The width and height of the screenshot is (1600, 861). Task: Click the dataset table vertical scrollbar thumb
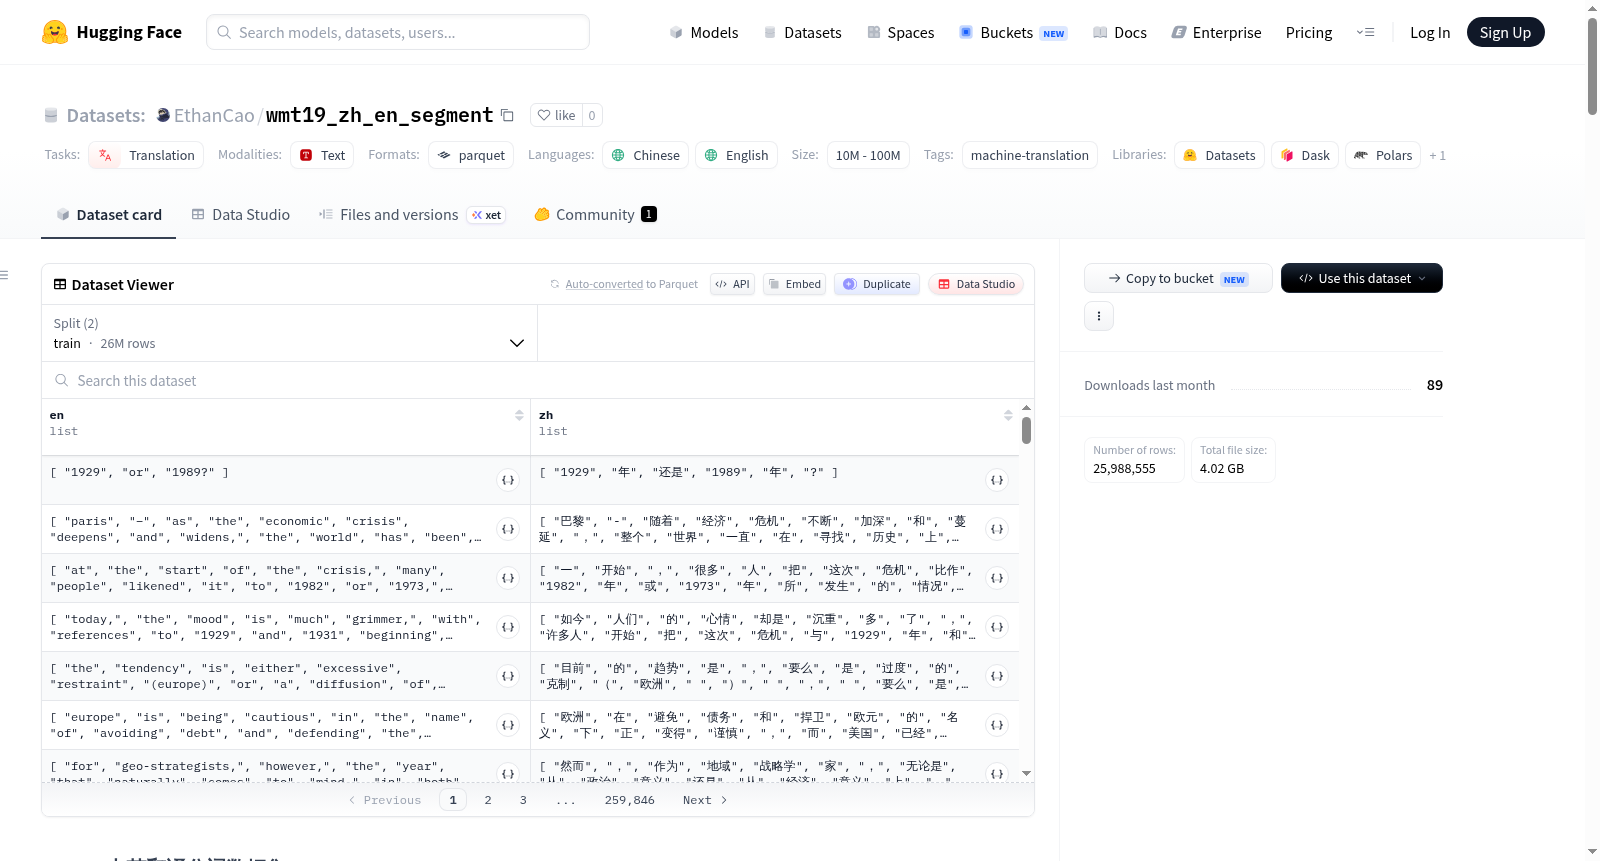pyautogui.click(x=1026, y=431)
